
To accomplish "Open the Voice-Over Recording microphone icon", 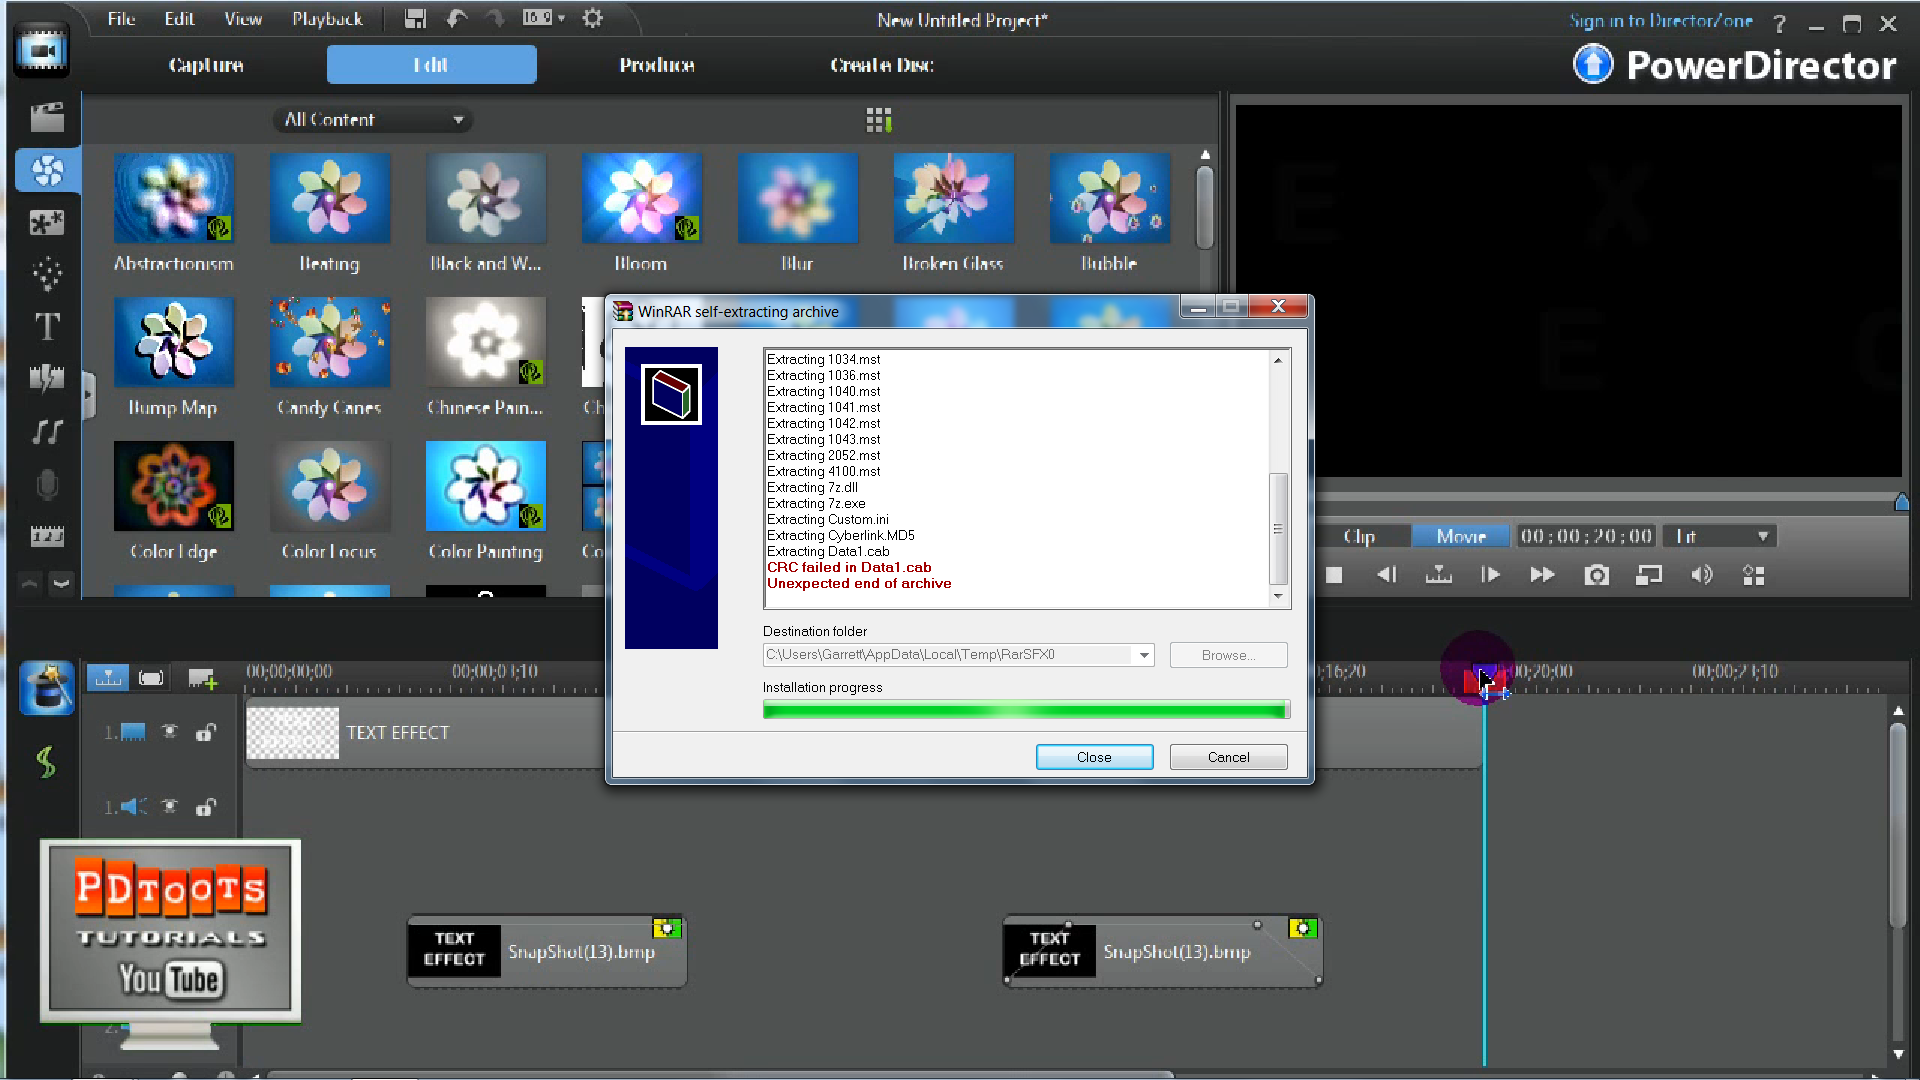I will pos(47,485).
